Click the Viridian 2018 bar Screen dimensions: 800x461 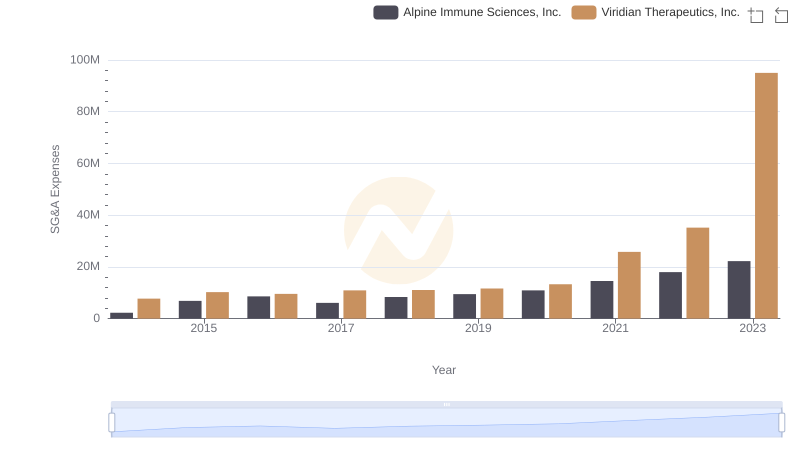(x=423, y=304)
